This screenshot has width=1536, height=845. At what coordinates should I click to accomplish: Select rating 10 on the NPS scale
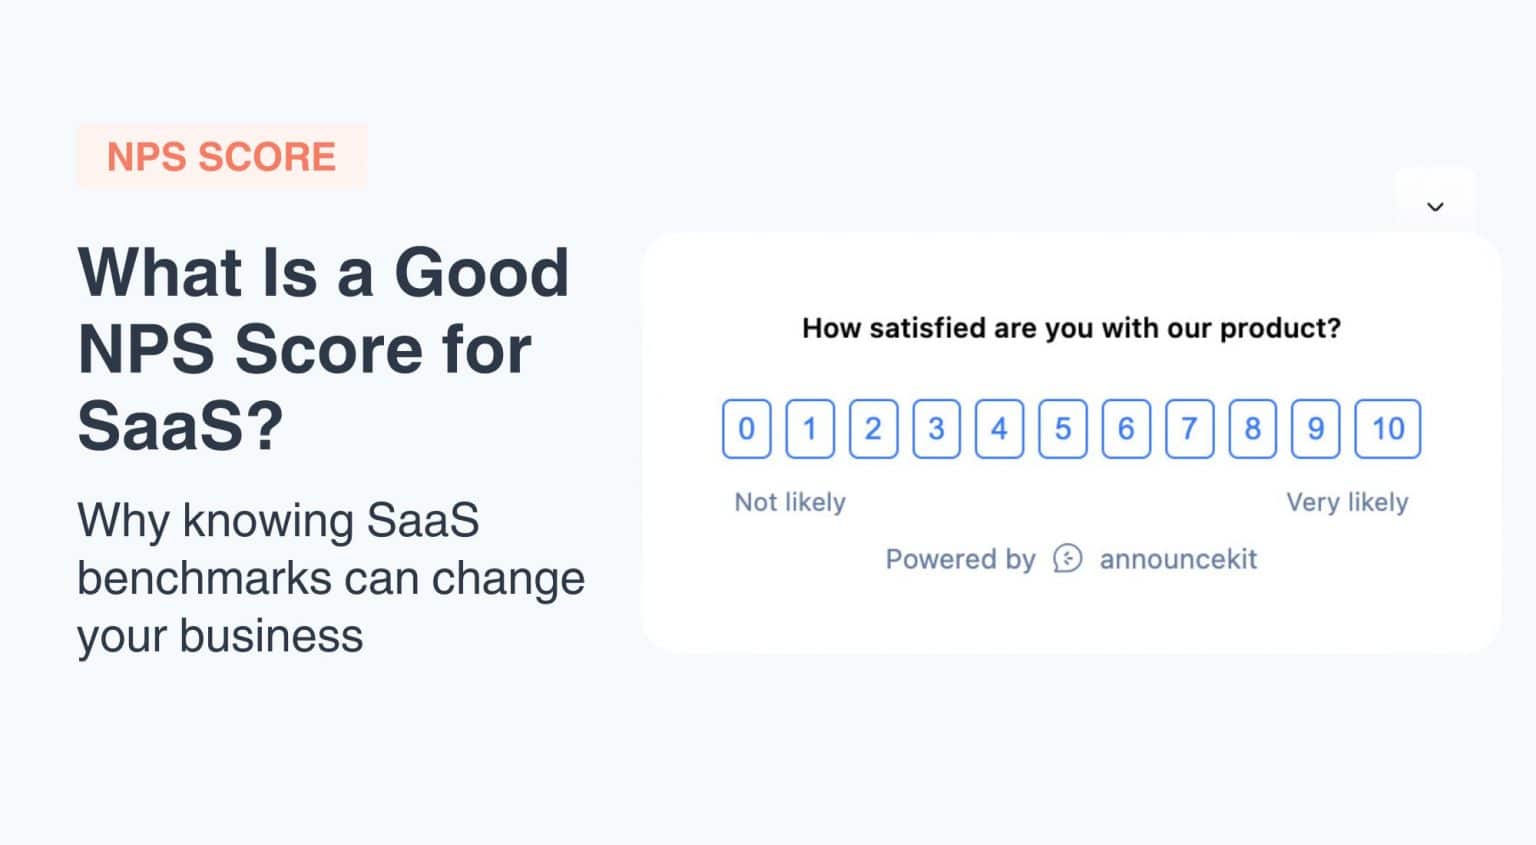pyautogui.click(x=1388, y=428)
